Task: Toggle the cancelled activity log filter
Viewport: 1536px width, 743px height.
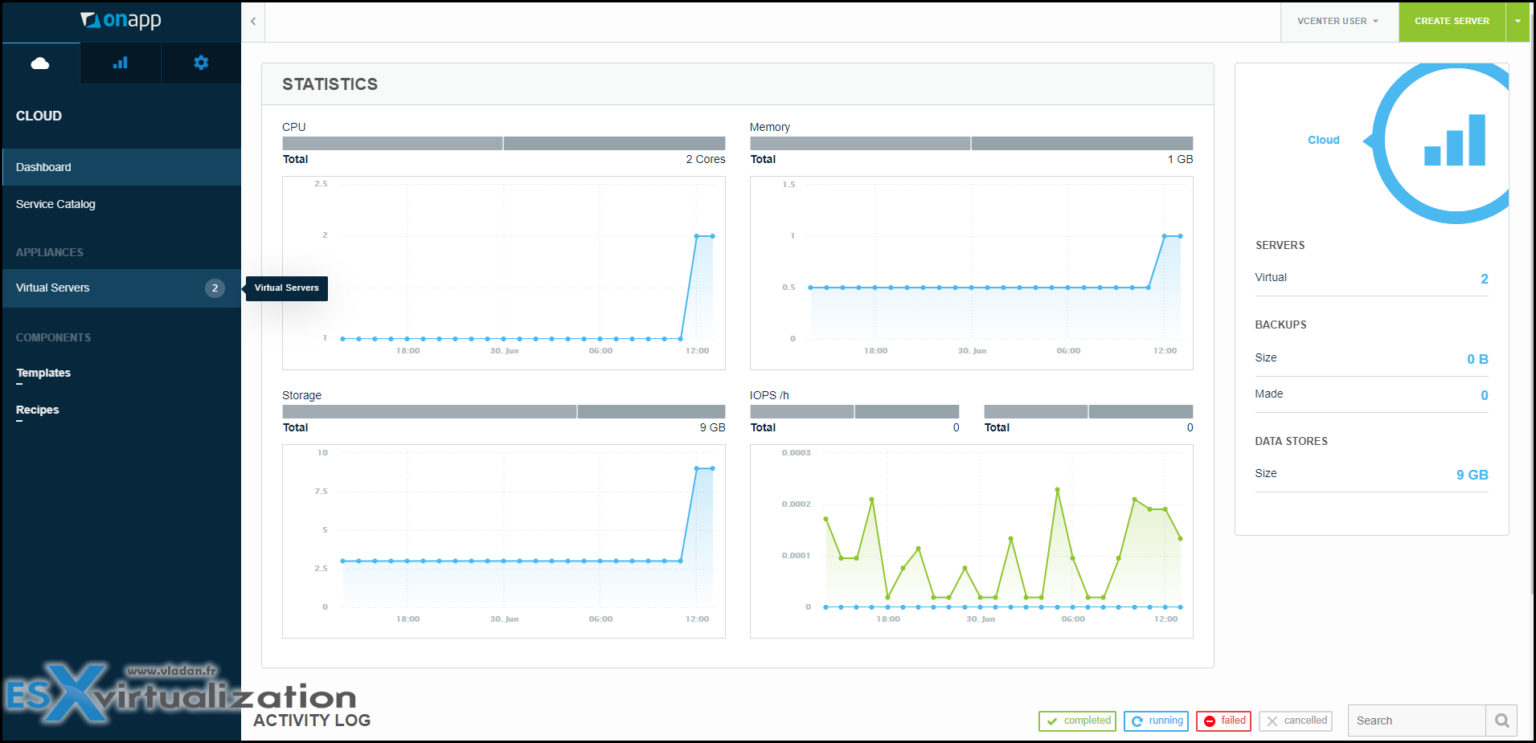Action: click(x=1295, y=720)
